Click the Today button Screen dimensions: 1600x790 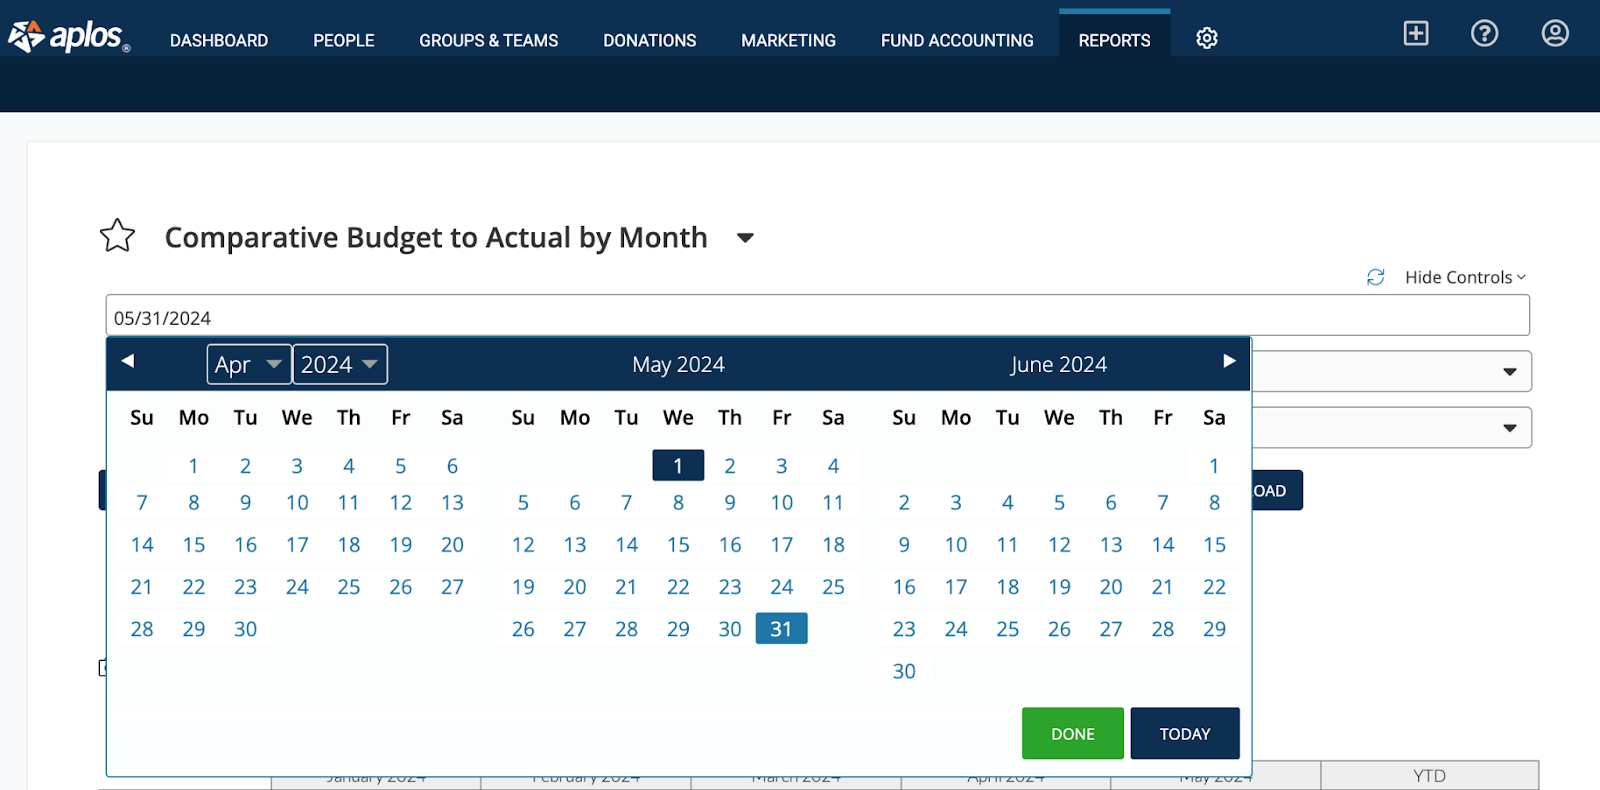(x=1185, y=733)
